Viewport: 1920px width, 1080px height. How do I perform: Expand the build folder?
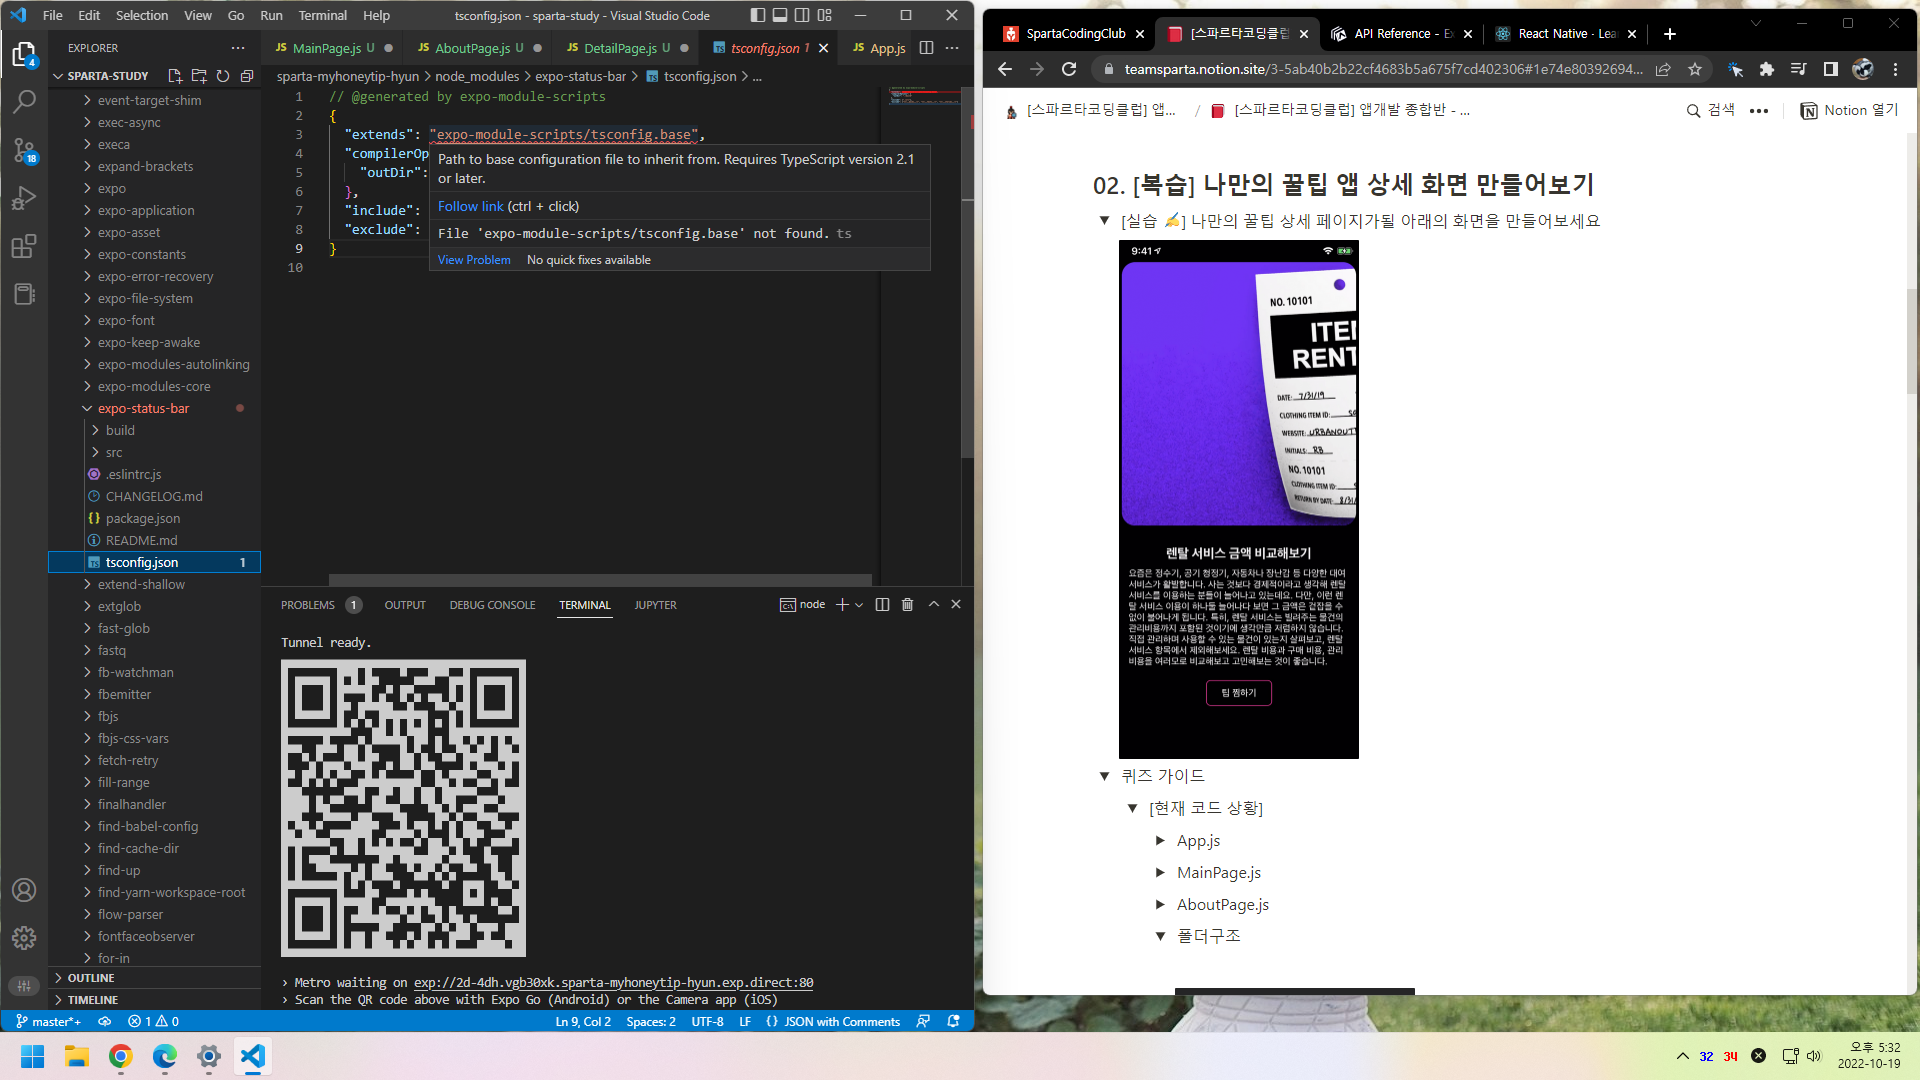[119, 430]
